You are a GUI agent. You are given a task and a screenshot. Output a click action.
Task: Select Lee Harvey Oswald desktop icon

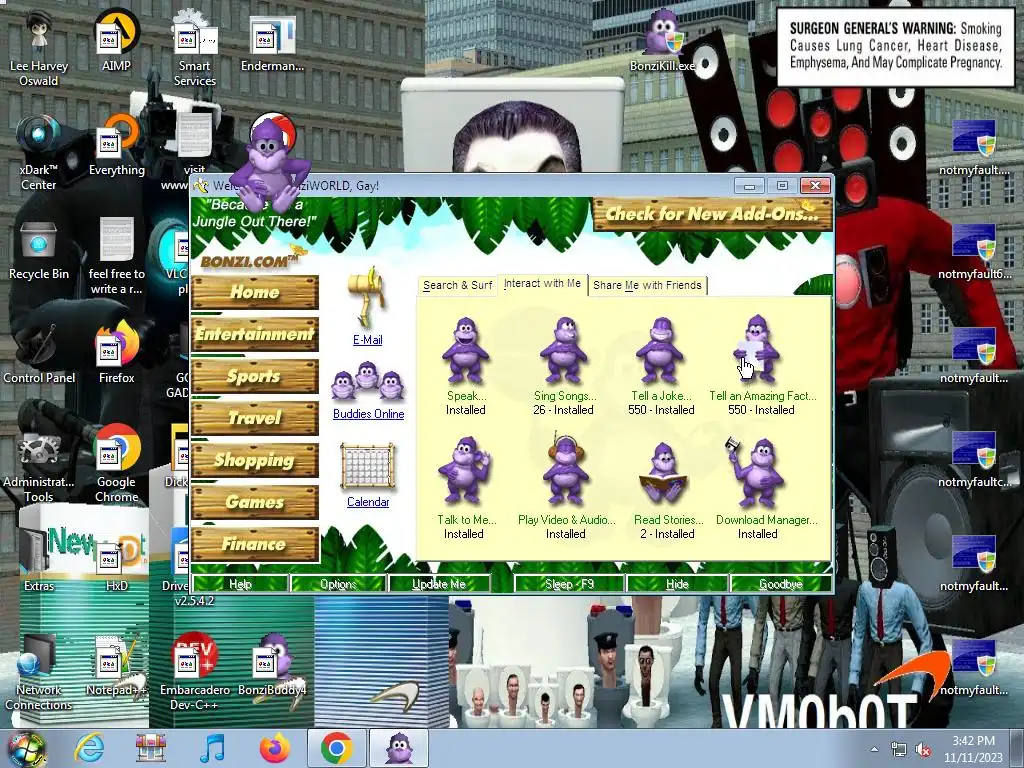[39, 47]
